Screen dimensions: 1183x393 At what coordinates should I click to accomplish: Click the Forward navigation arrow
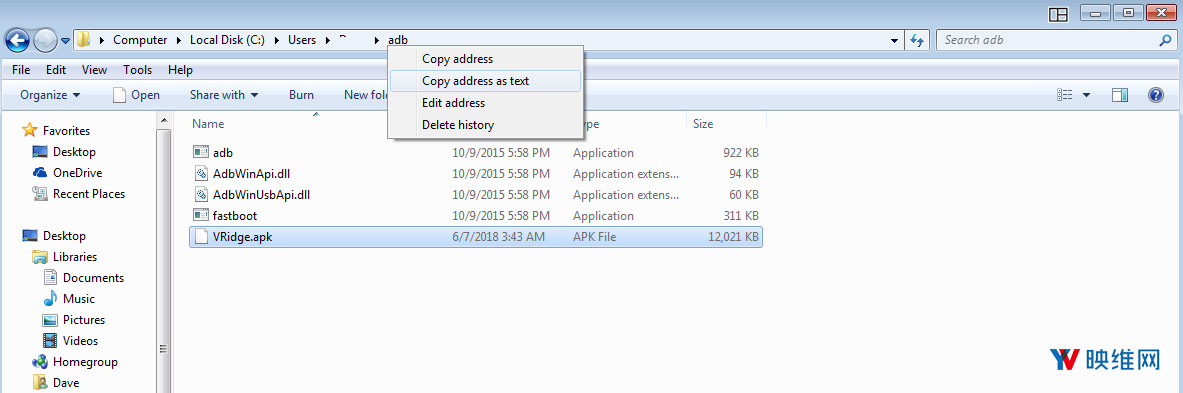[45, 40]
